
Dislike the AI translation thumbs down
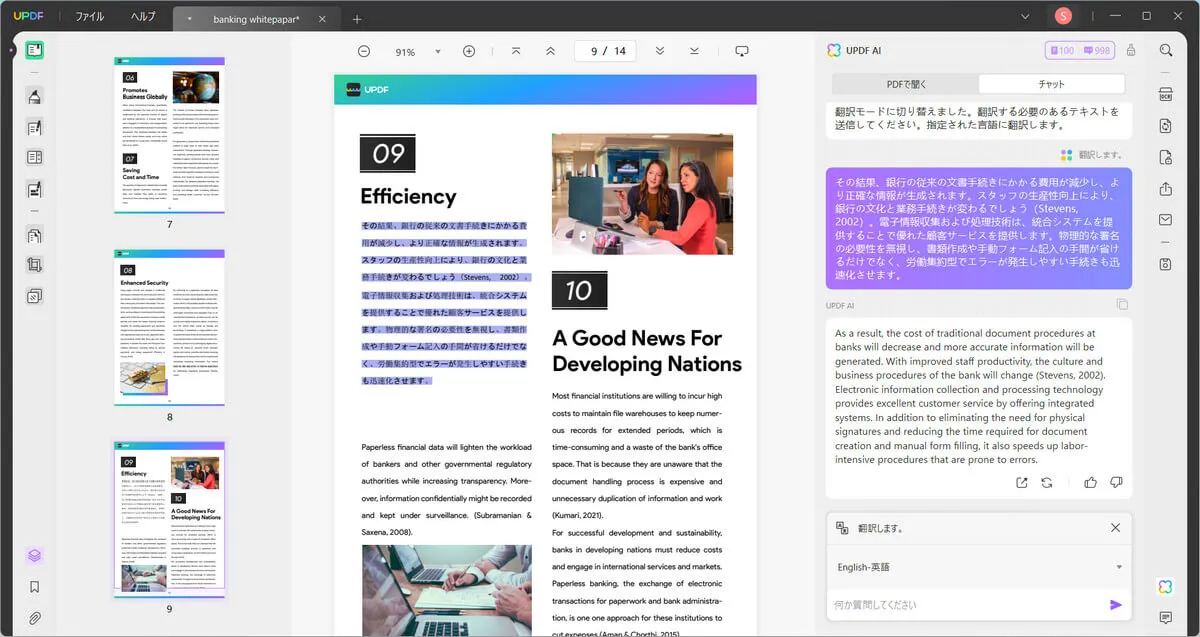point(1116,482)
